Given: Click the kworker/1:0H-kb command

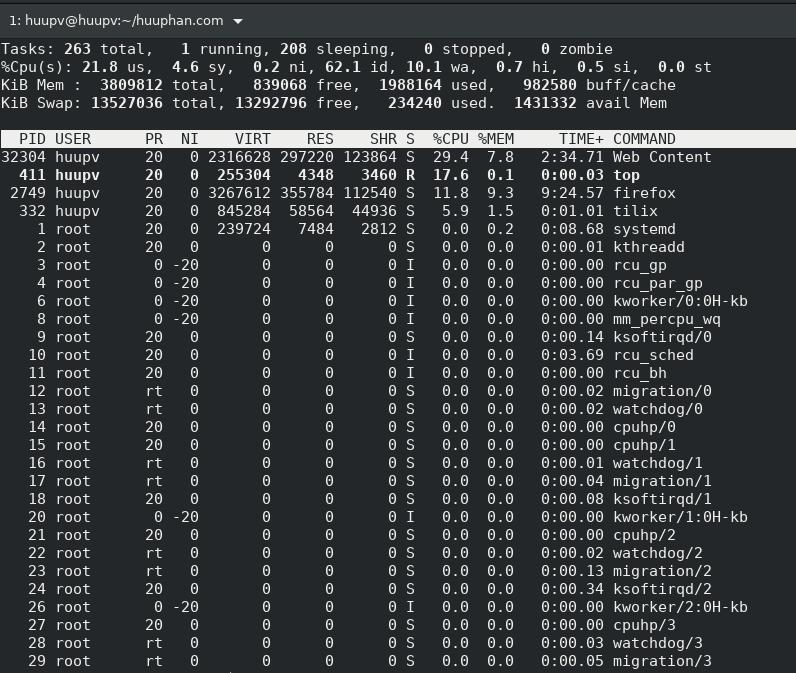Looking at the screenshot, I should click(680, 518).
